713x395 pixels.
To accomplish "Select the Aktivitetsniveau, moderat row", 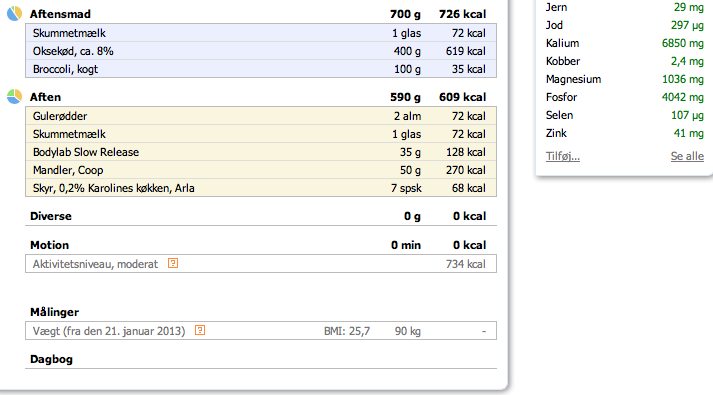I will (x=261, y=264).
